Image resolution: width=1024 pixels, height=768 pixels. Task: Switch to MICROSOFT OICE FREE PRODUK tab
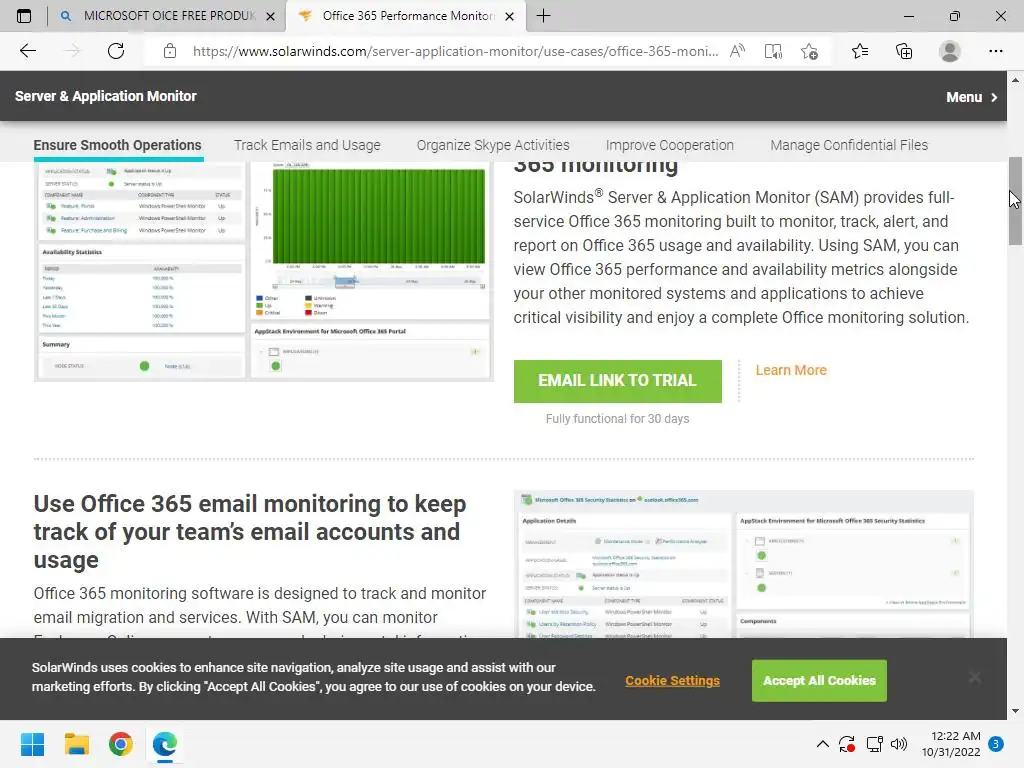tap(169, 16)
